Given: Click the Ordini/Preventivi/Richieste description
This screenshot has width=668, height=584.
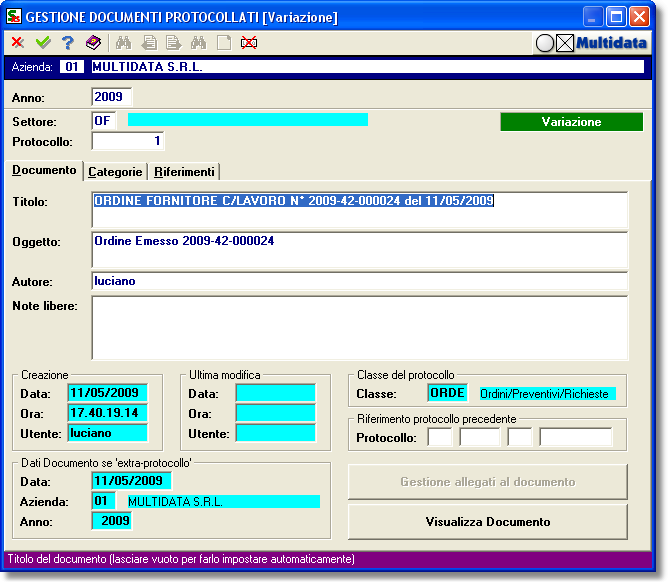Looking at the screenshot, I should pos(547,394).
